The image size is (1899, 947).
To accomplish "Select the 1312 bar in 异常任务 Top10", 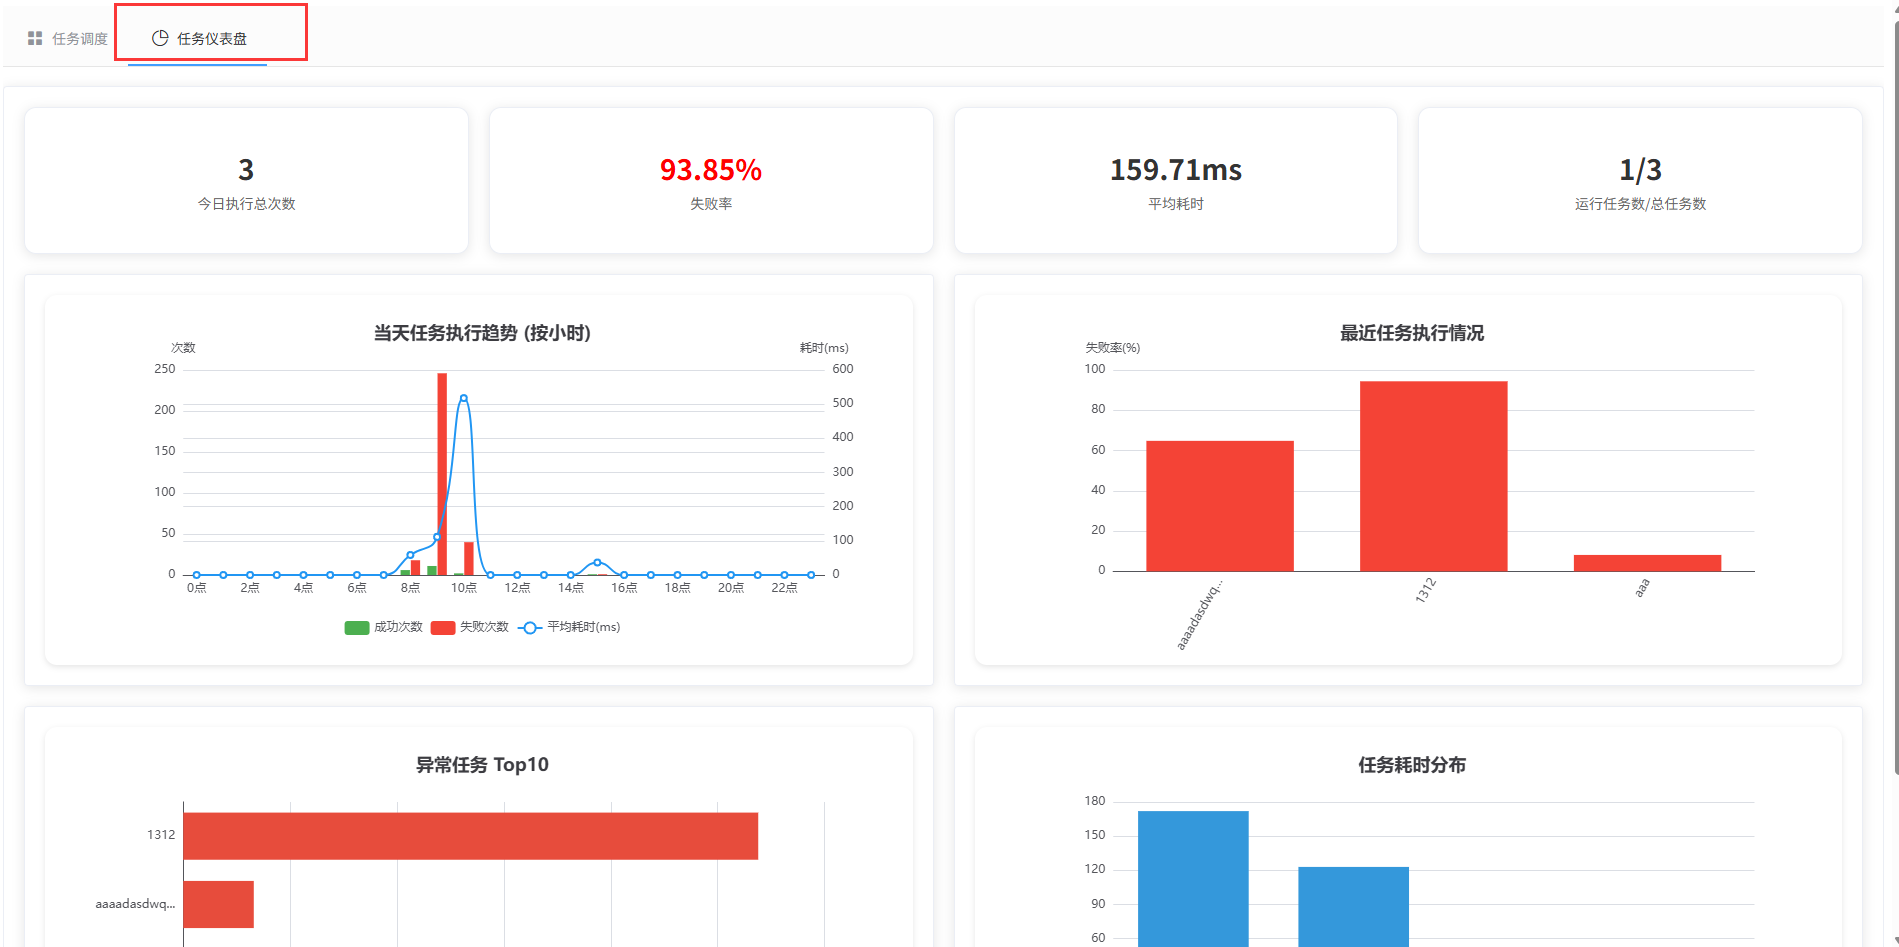I will [x=470, y=836].
